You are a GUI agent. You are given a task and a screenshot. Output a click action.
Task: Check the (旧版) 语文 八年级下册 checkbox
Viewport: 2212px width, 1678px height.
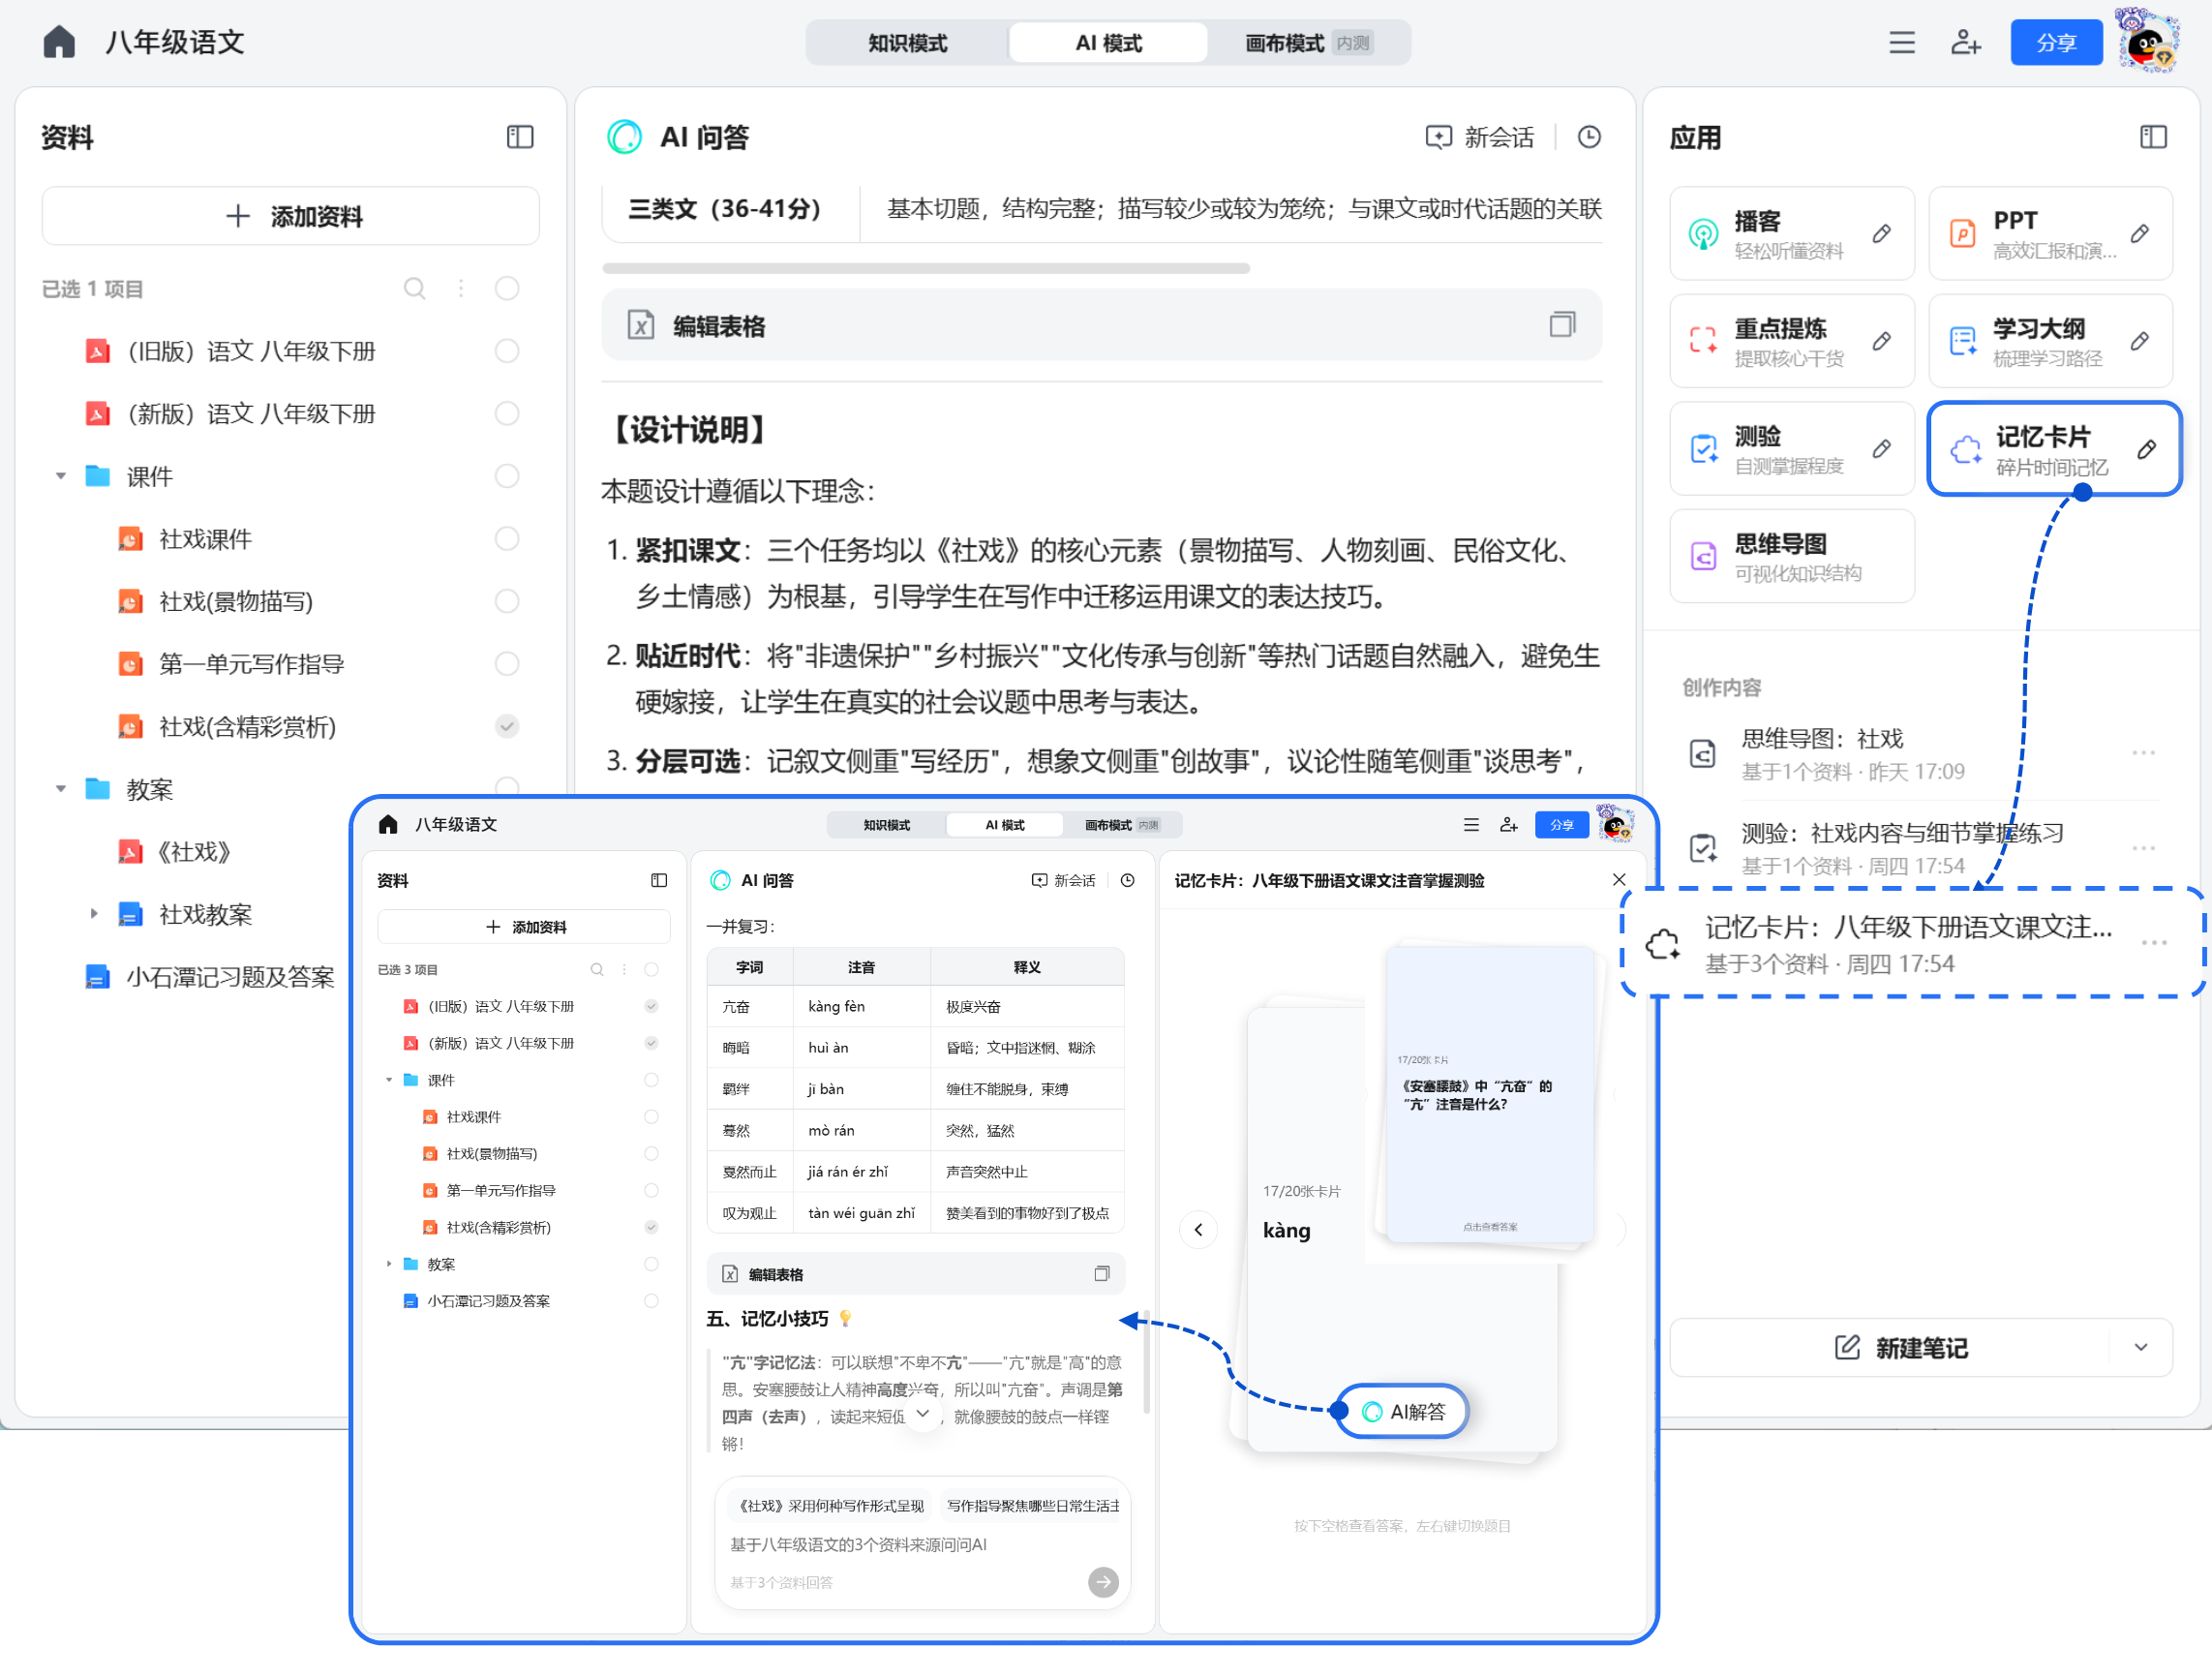507,351
